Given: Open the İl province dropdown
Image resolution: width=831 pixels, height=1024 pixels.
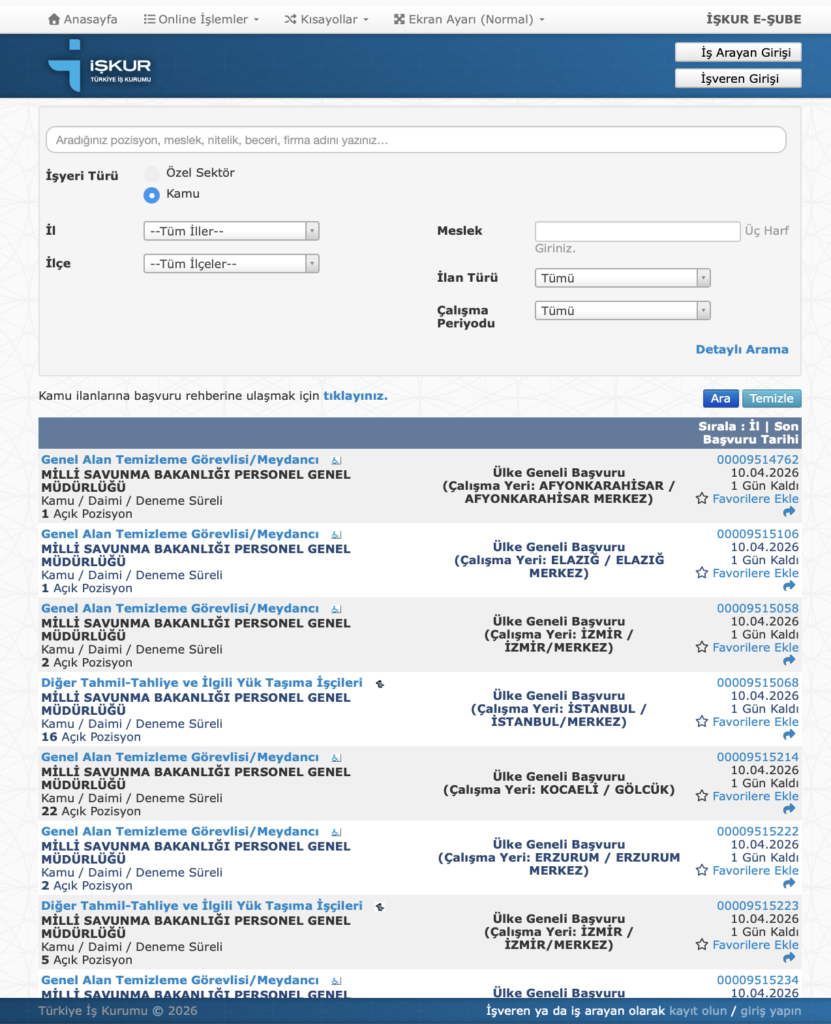Looking at the screenshot, I should pos(231,231).
